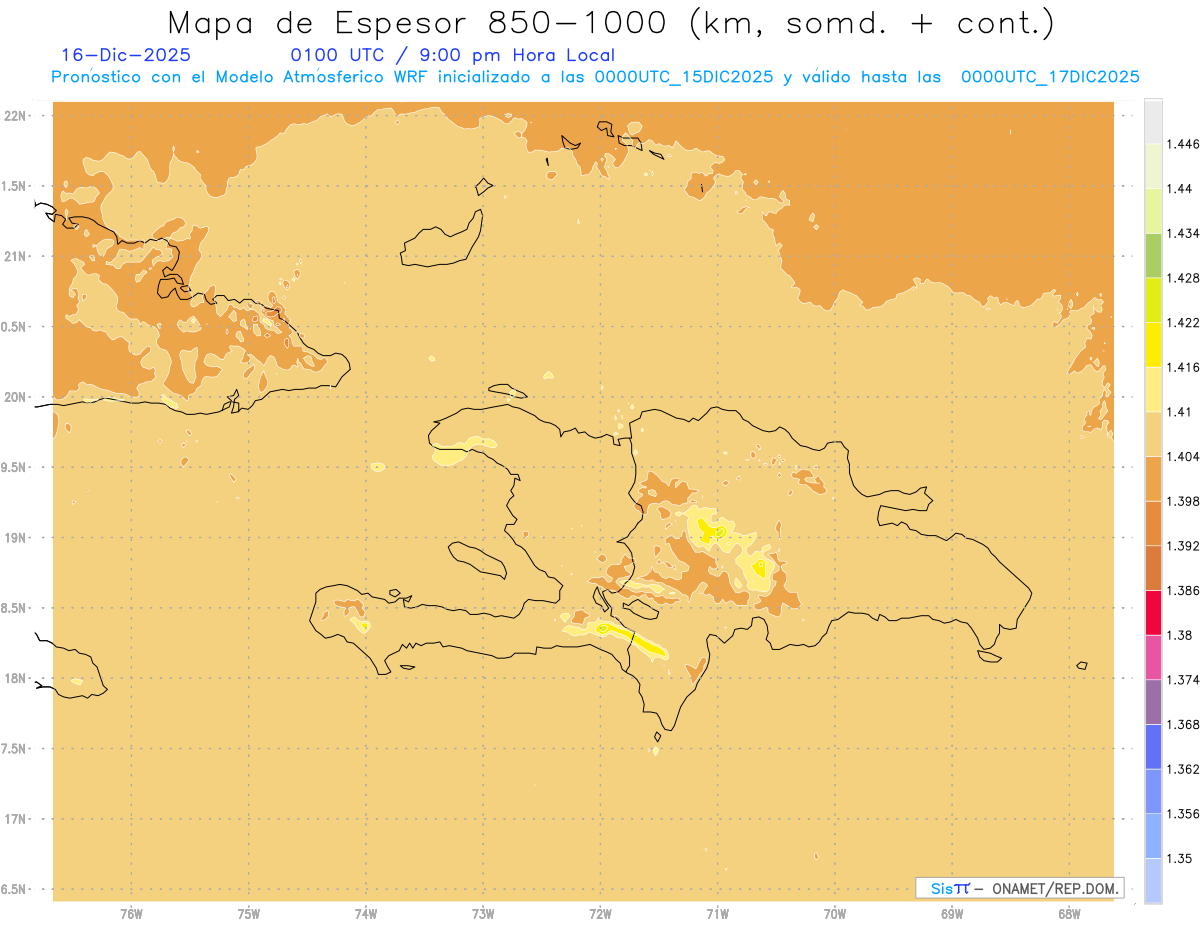The width and height of the screenshot is (1200, 927).
Task: Click the 'SisTT - ONAMET/REP.DOM.' credit box
Action: (x=1020, y=888)
